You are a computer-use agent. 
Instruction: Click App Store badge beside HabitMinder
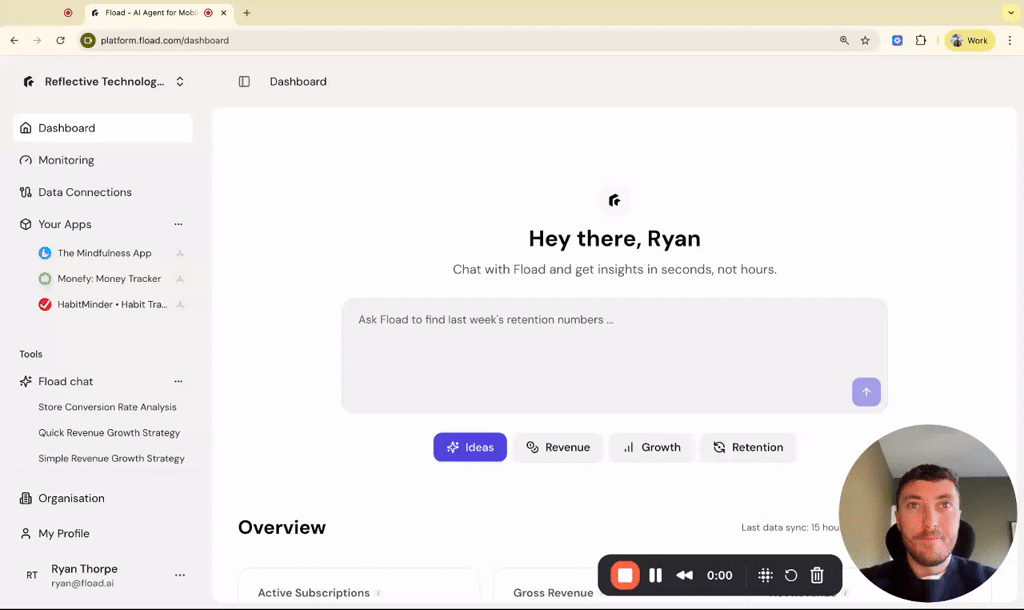180,304
